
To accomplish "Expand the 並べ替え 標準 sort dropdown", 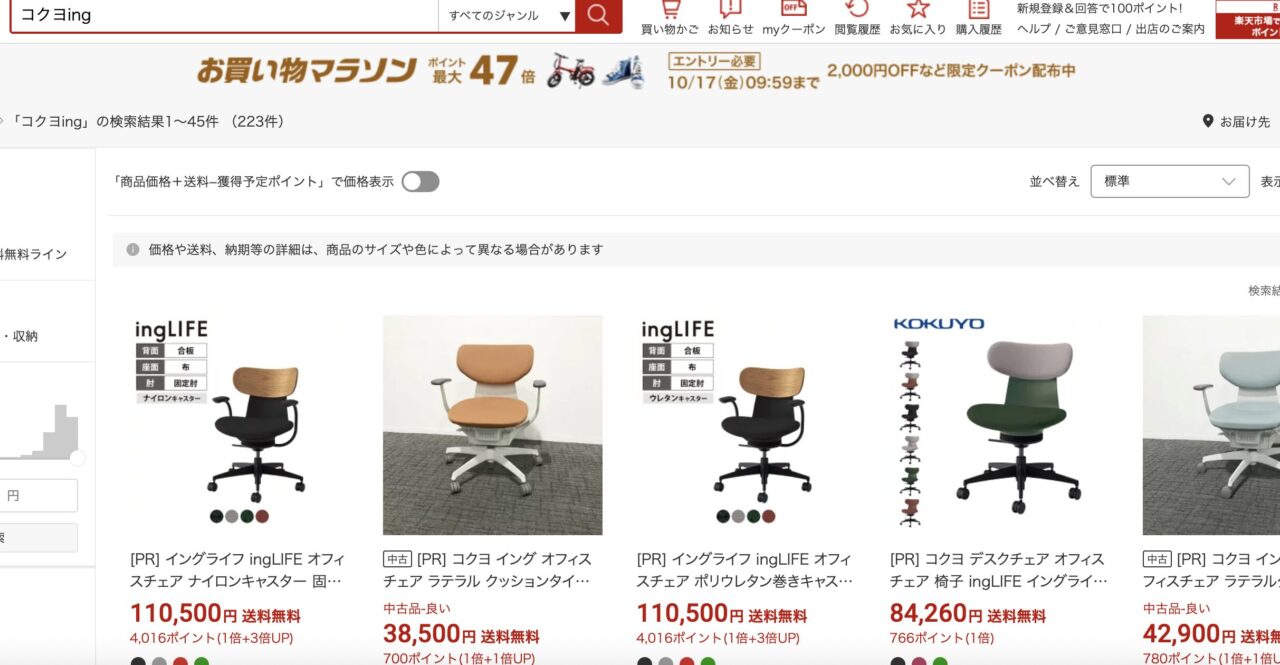I will [x=1169, y=181].
